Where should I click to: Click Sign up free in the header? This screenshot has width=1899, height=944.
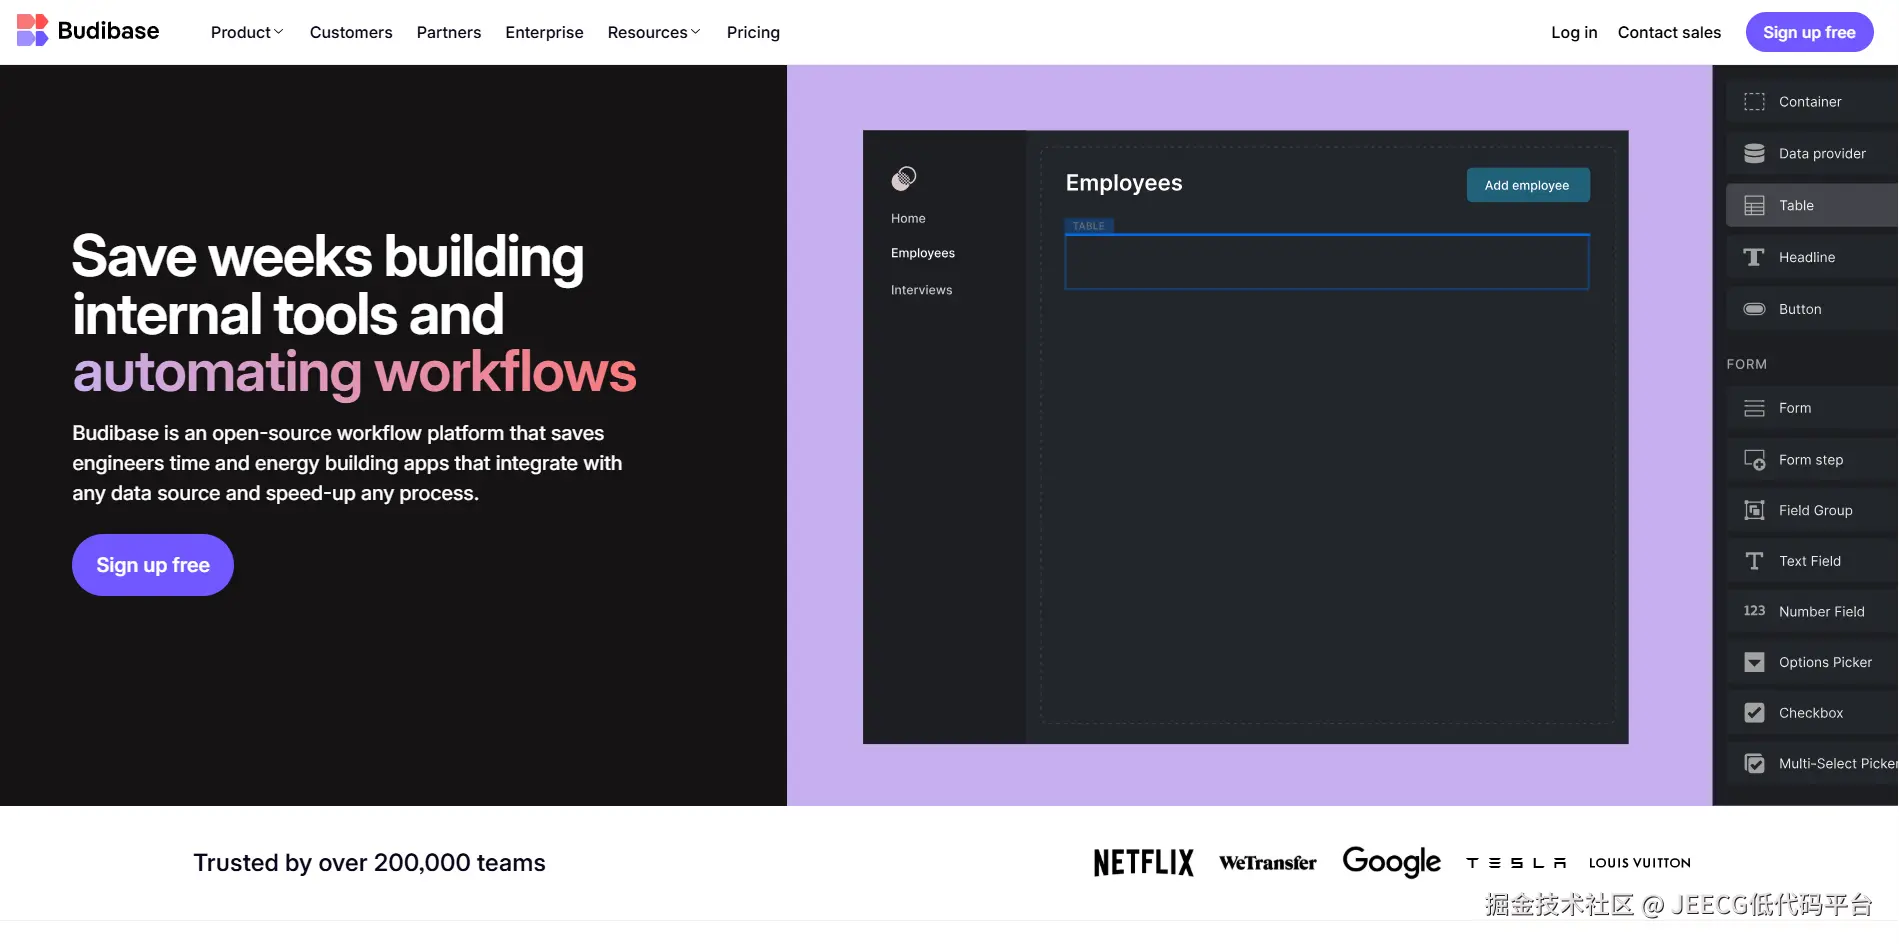(1809, 32)
